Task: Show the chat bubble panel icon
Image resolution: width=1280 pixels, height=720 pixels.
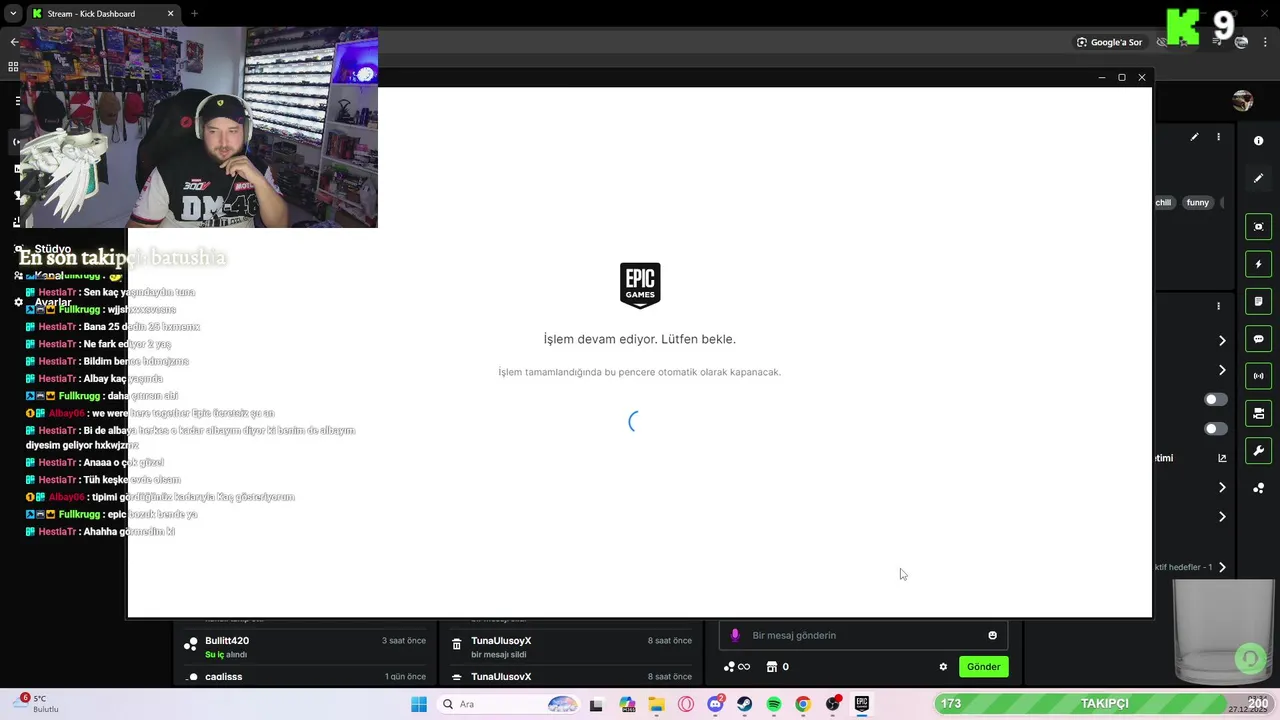Action: (1258, 339)
